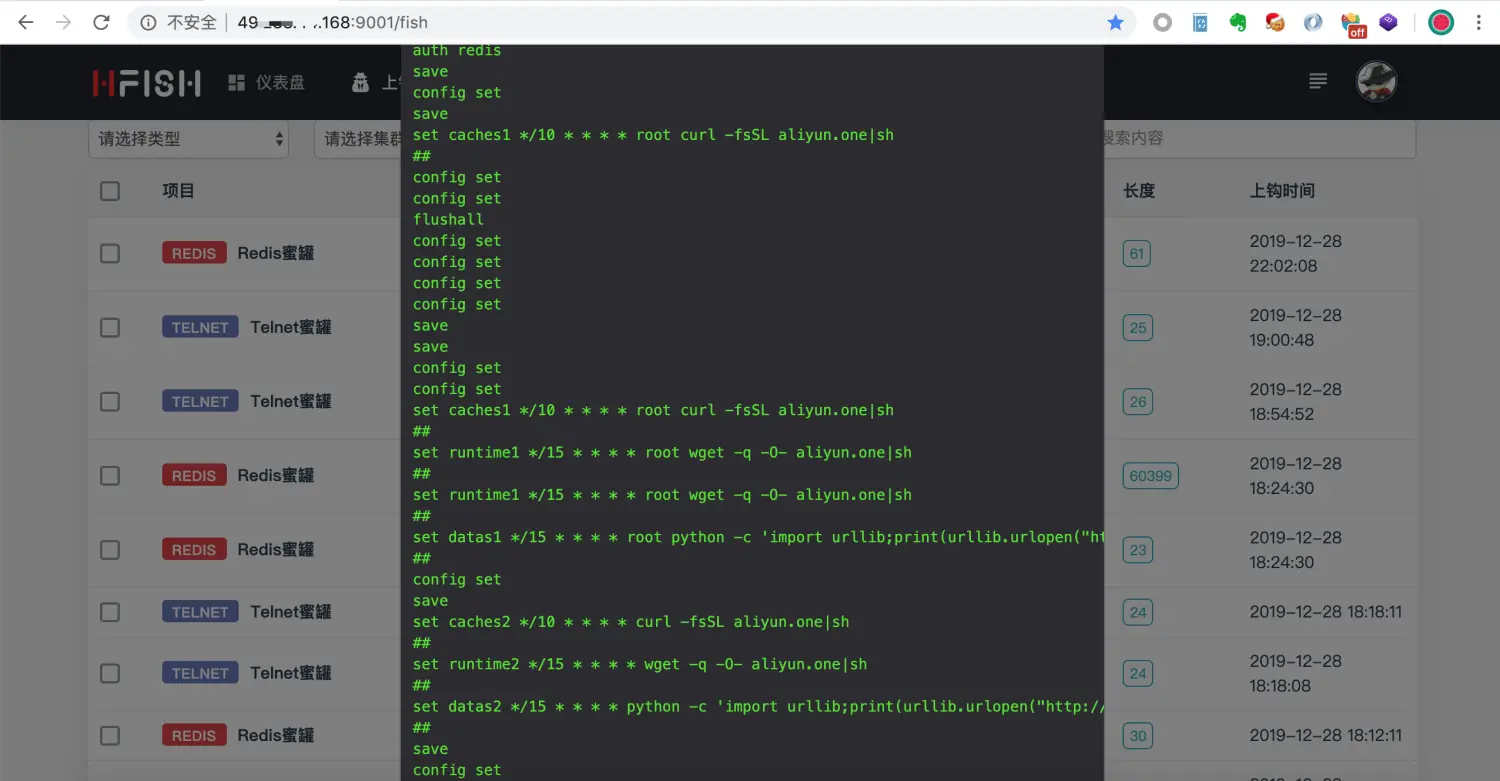Viewport: 1500px width, 781px height.
Task: Click the length badge 25
Action: (1138, 328)
